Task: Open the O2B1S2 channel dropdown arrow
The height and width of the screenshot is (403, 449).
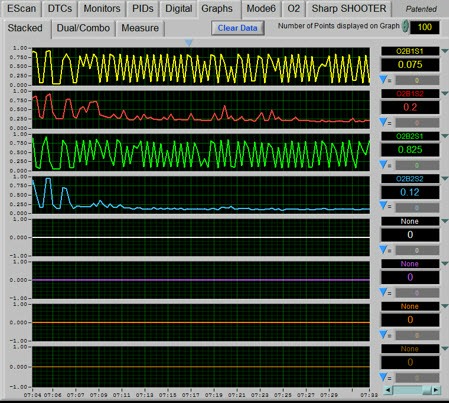Action: [x=445, y=94]
